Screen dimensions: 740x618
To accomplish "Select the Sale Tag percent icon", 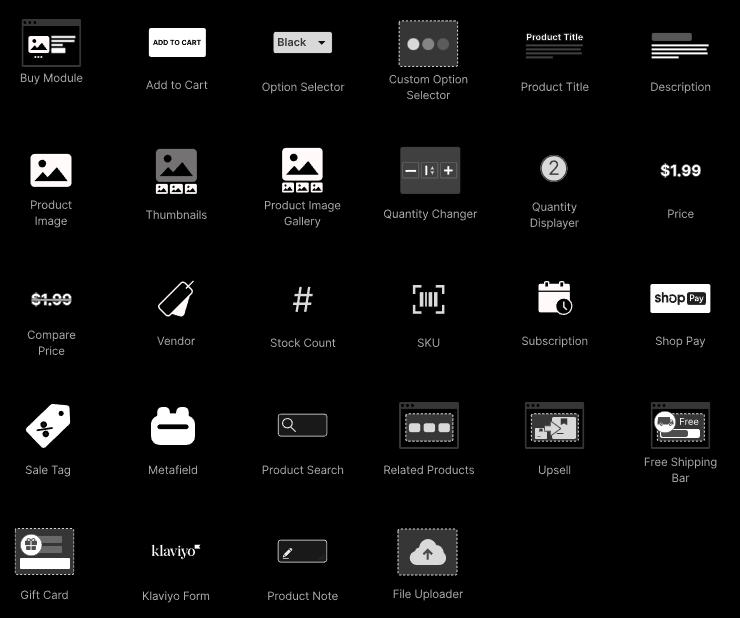I will [x=48, y=425].
